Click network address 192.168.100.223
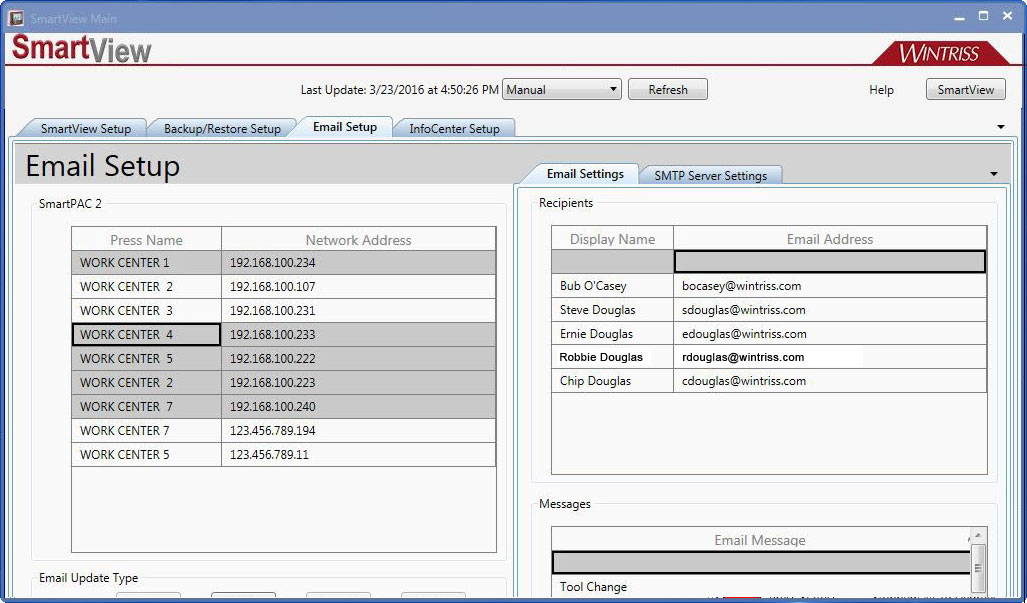Viewport: 1027px width, 603px height. point(272,382)
